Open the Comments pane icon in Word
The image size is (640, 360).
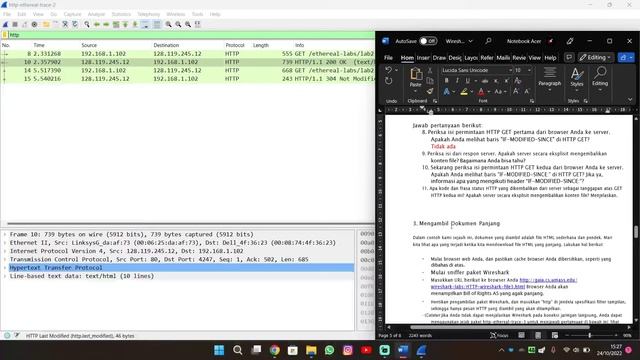569,58
